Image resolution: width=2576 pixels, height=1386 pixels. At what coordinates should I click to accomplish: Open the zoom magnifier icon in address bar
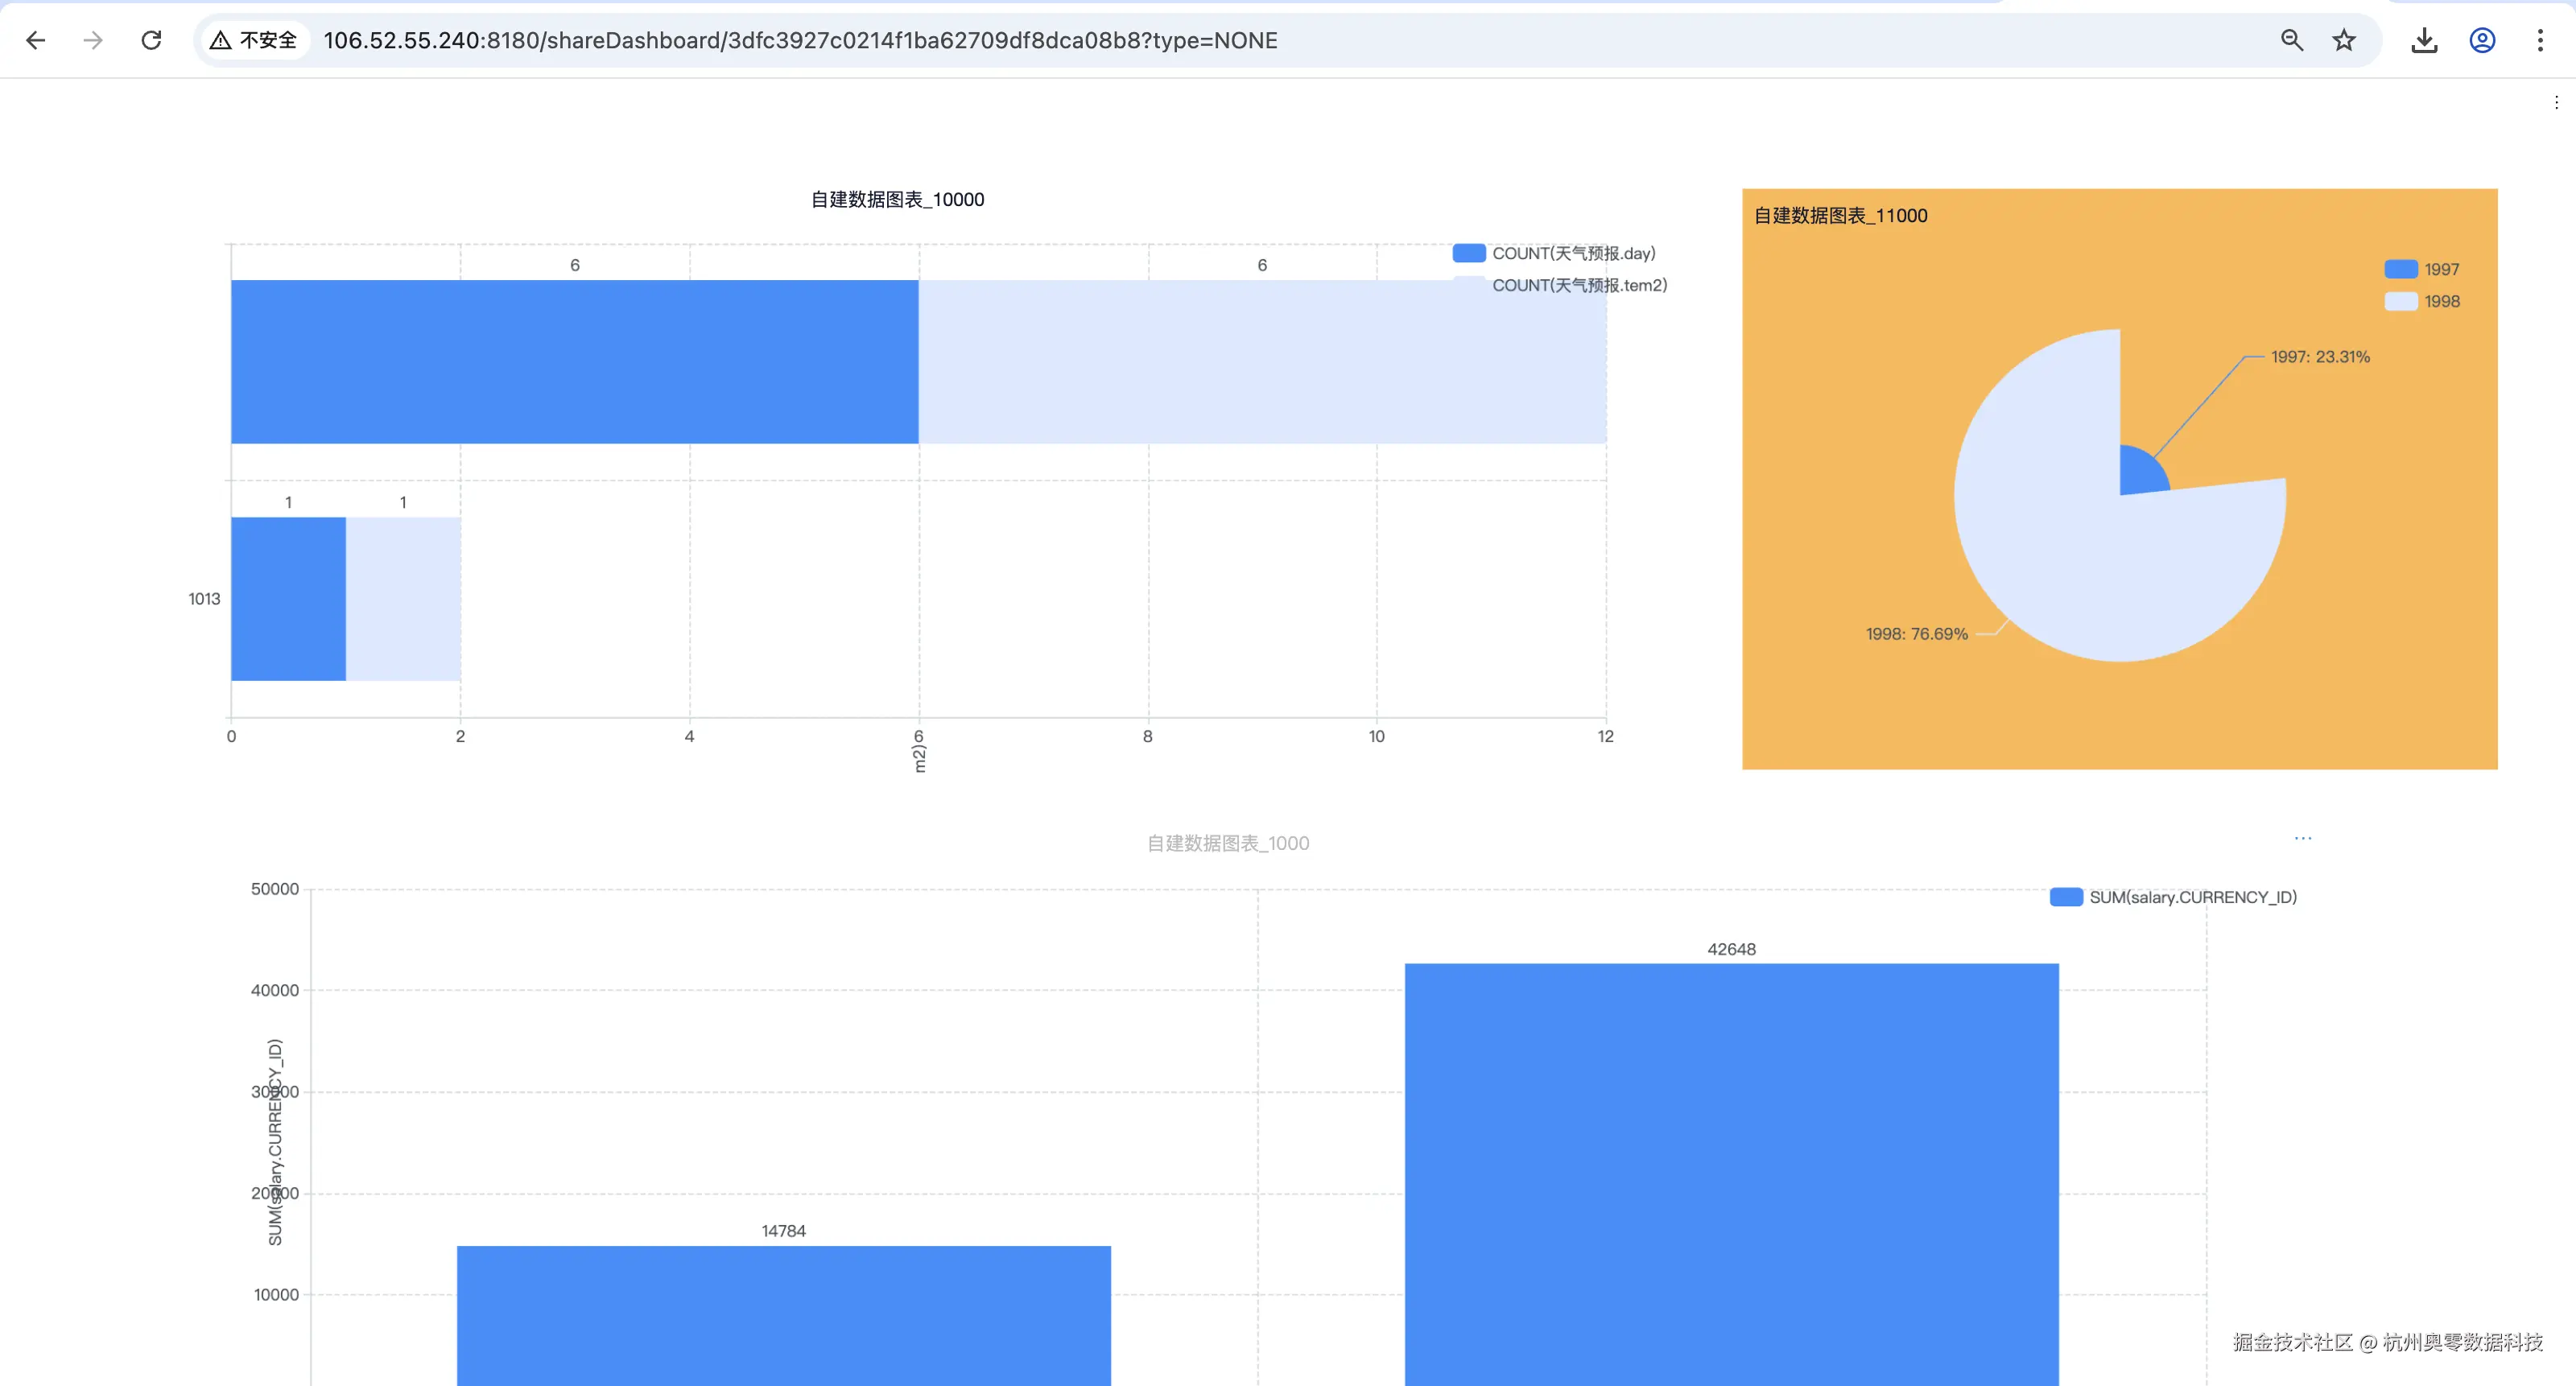click(2291, 40)
